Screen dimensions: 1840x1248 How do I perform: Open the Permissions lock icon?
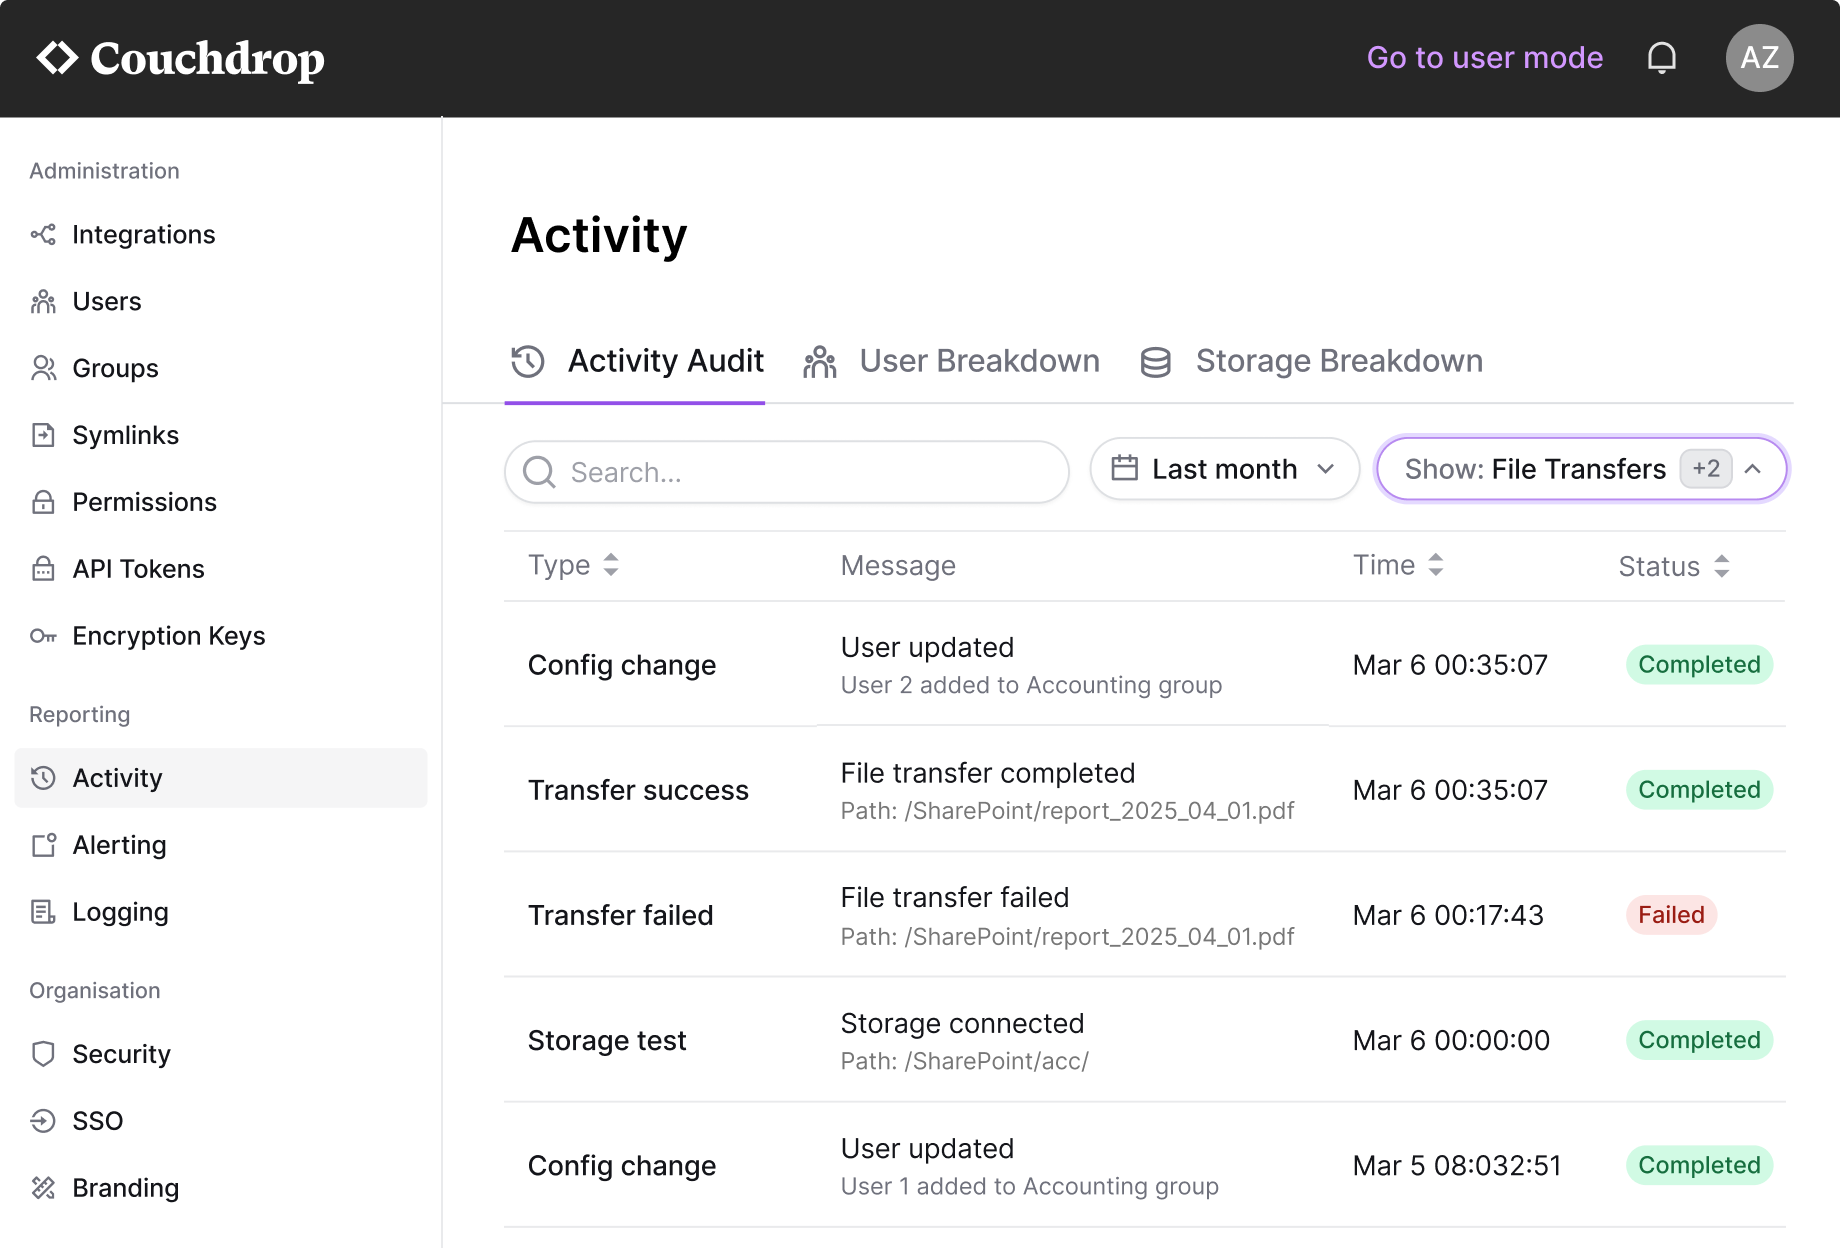[43, 501]
